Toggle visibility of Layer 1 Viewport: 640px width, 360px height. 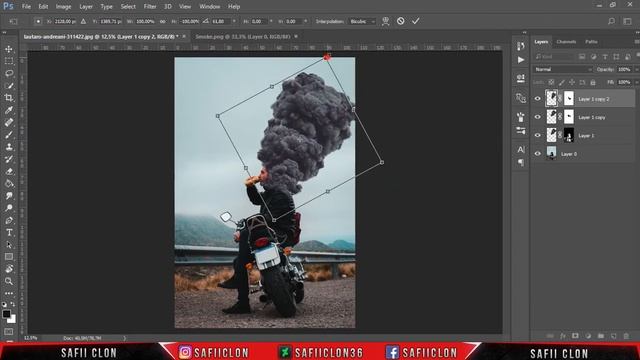(537, 136)
